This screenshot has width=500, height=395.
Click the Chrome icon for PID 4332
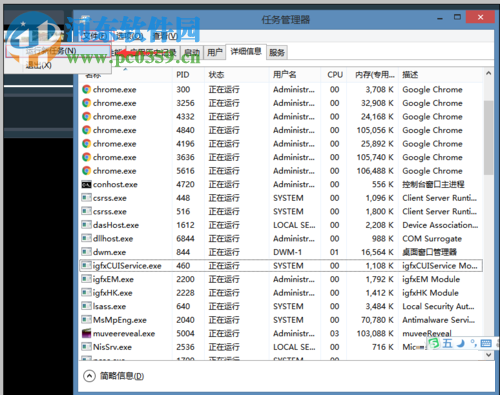86,116
